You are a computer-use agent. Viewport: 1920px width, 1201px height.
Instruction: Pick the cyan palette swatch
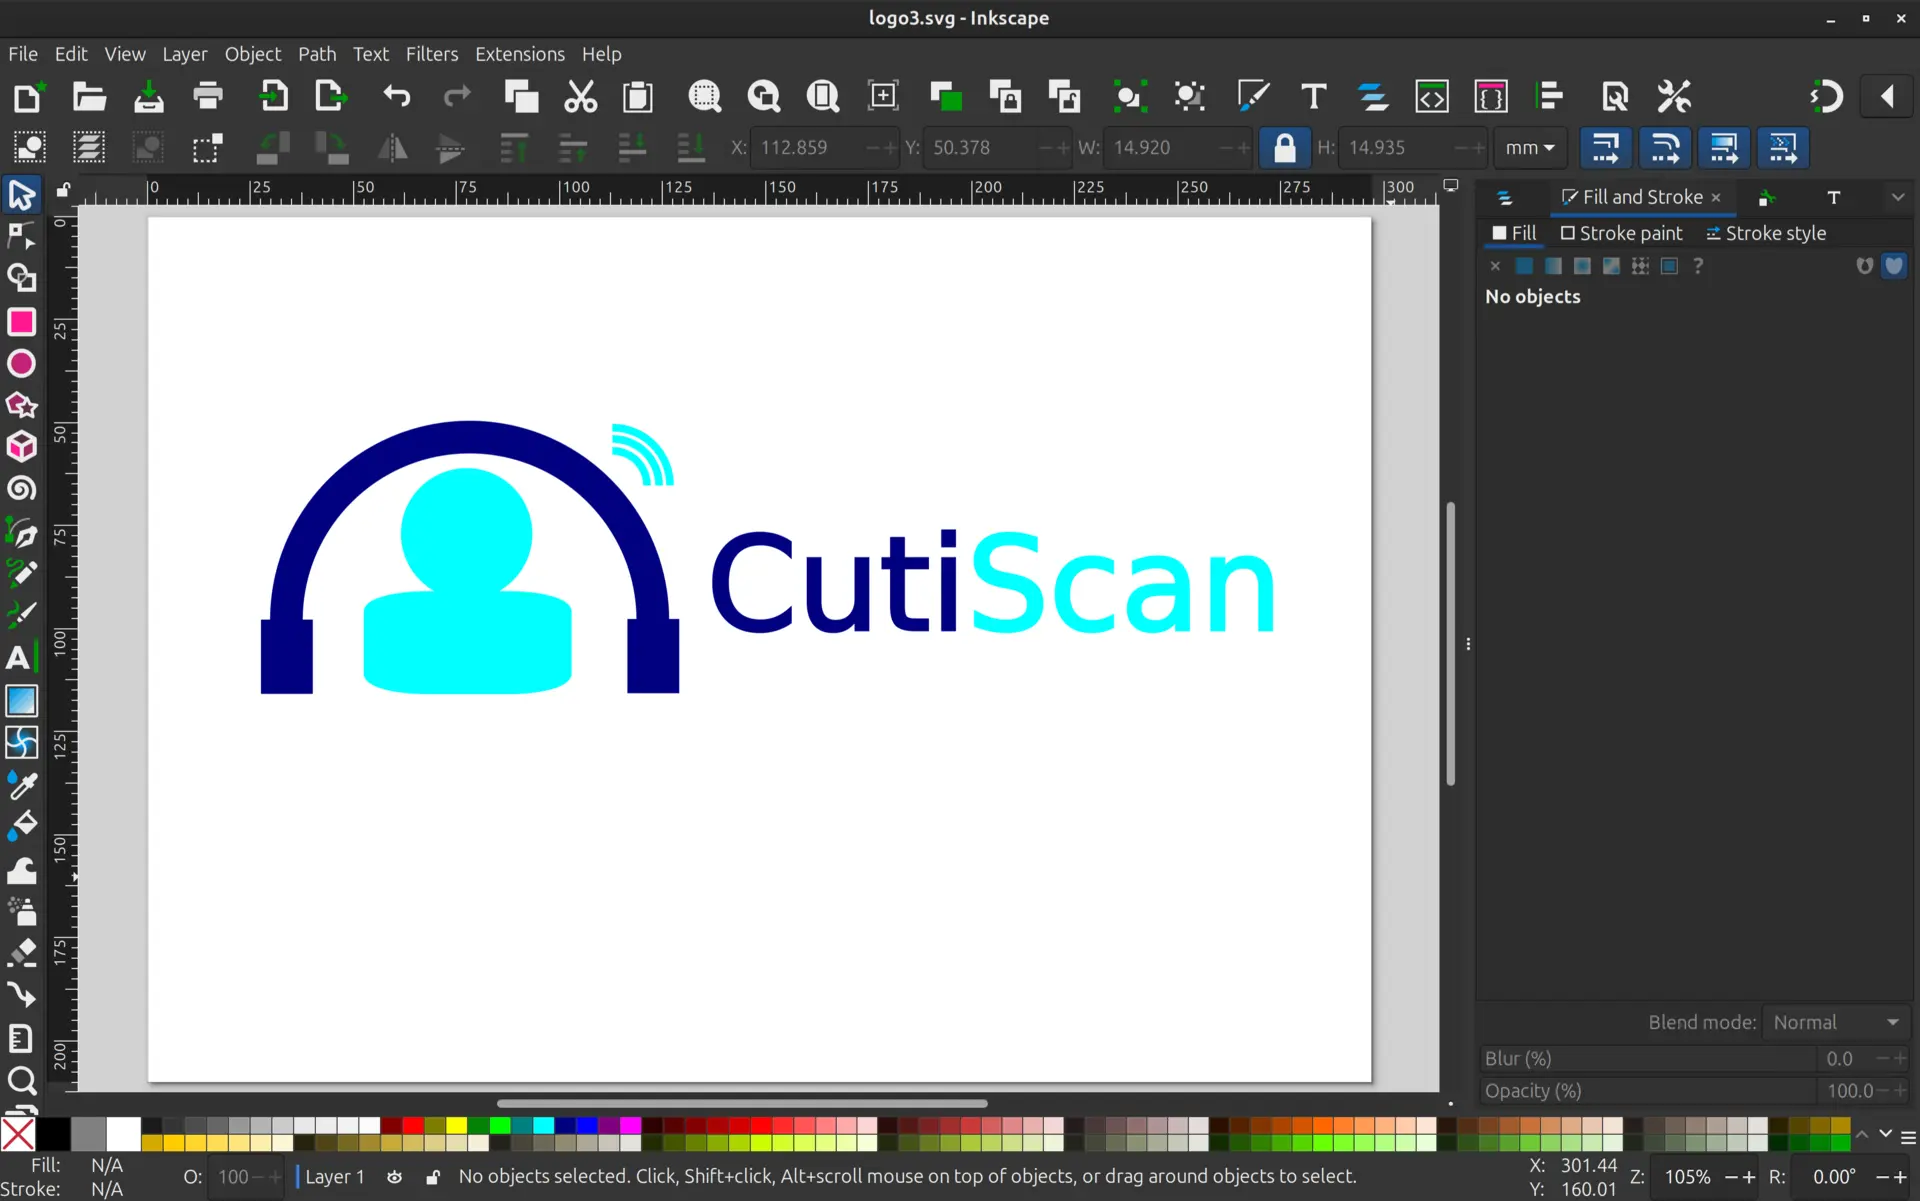click(543, 1126)
